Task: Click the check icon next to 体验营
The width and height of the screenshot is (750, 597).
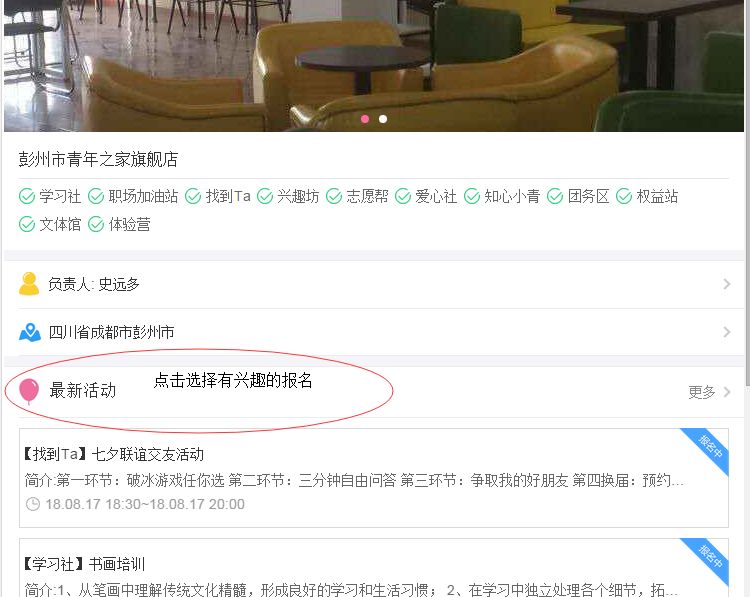Action: point(96,224)
